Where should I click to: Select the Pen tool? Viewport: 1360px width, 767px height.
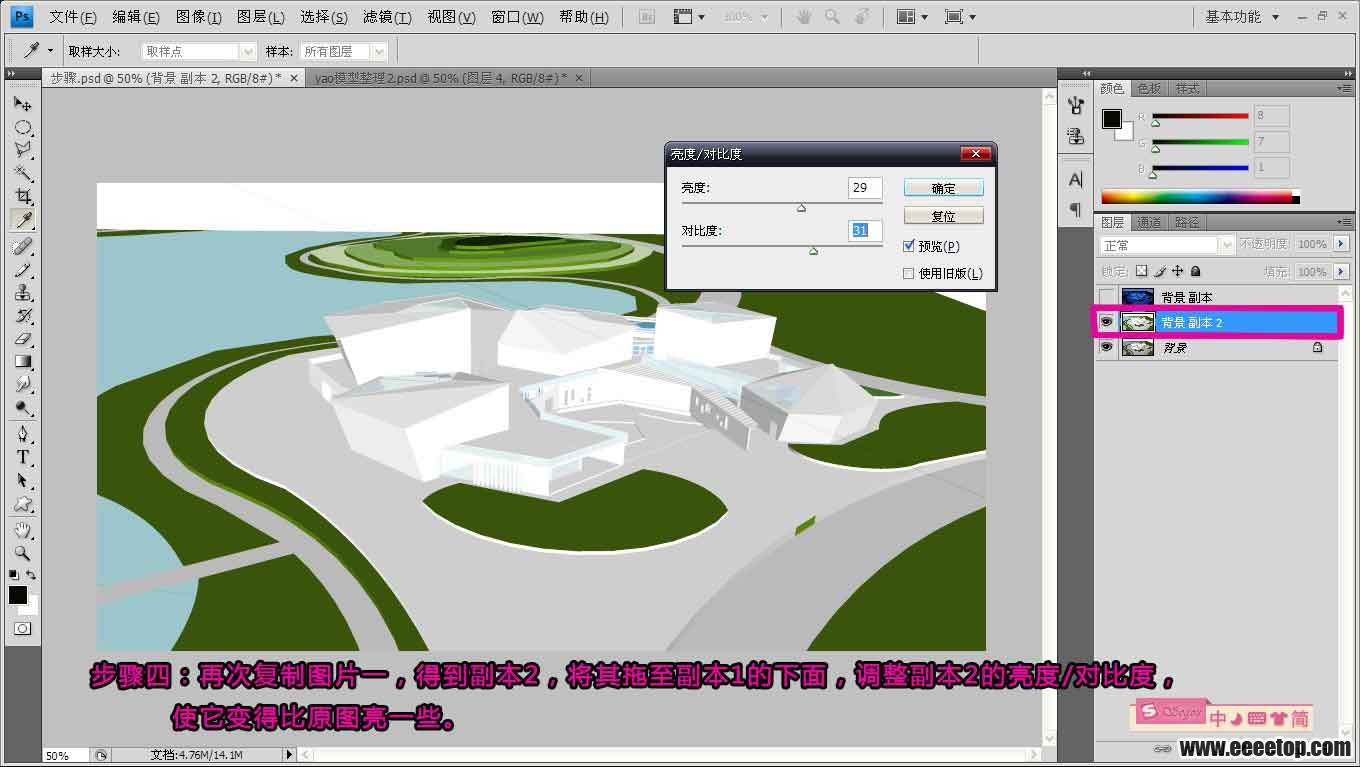22,434
